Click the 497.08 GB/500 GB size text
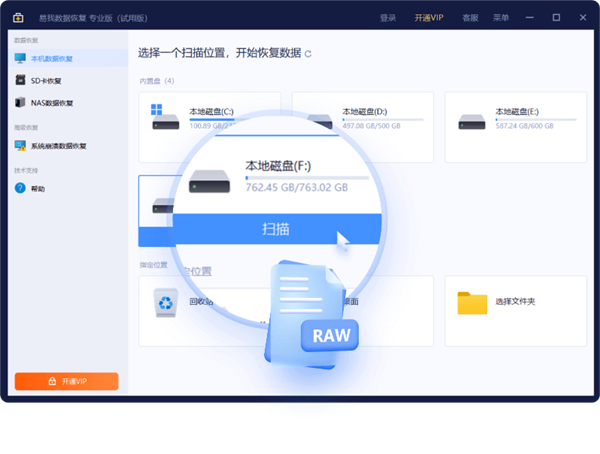 tap(371, 126)
